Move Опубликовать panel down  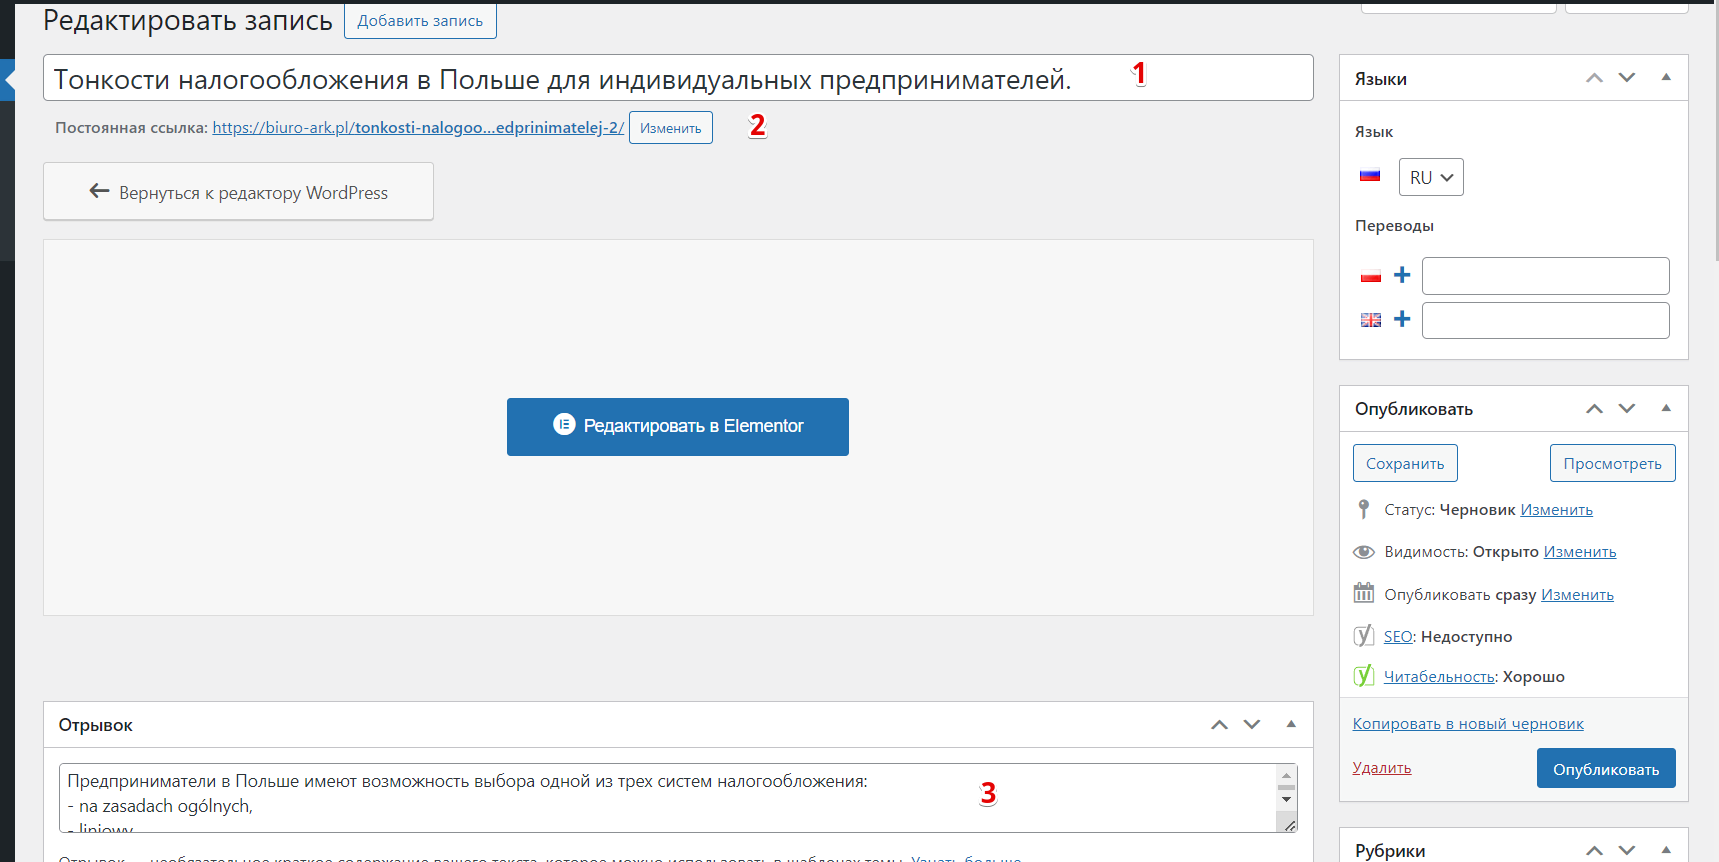pyautogui.click(x=1627, y=408)
